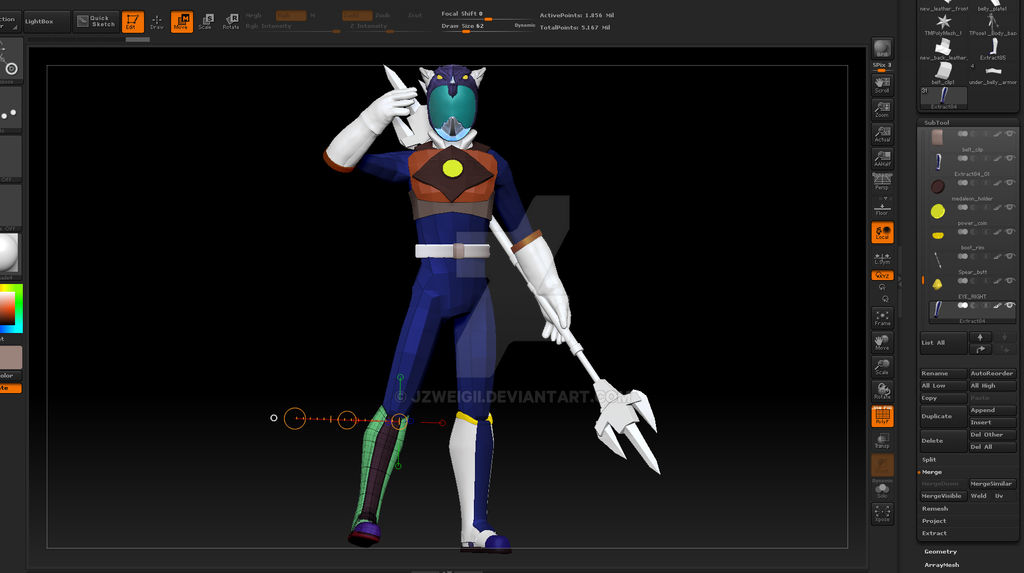Select the belt_clip1 tool thumbnail
The height and width of the screenshot is (573, 1024).
coord(943,74)
